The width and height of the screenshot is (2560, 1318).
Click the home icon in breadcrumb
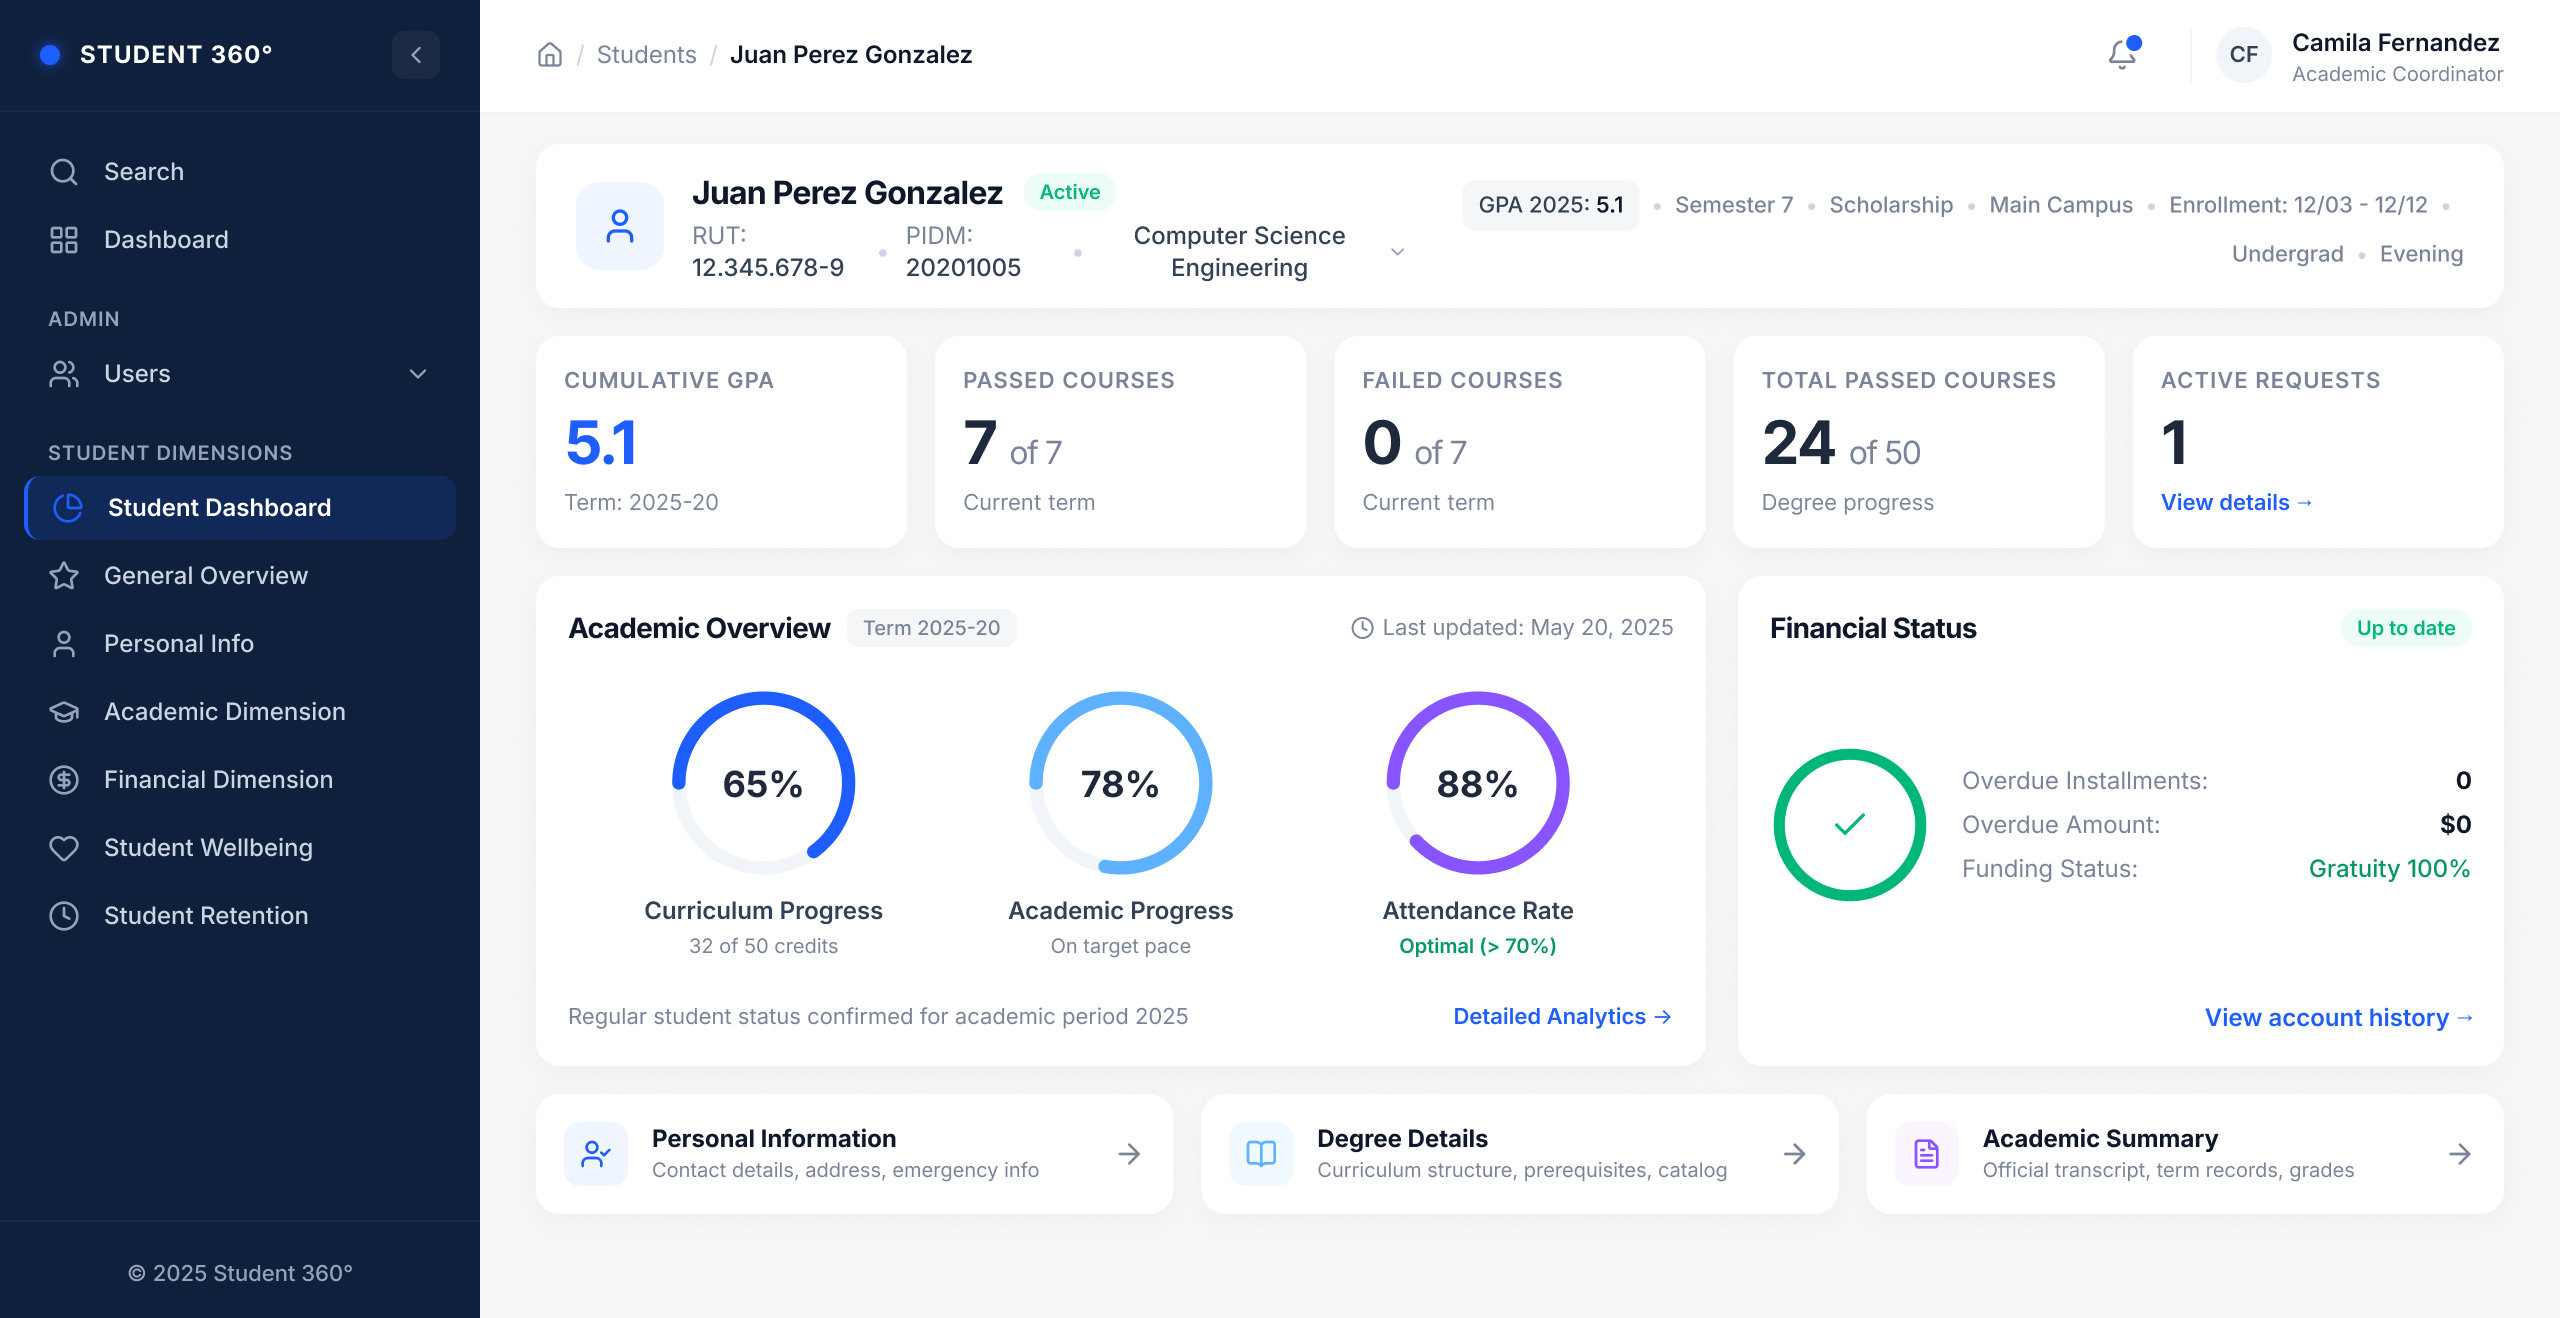click(550, 55)
